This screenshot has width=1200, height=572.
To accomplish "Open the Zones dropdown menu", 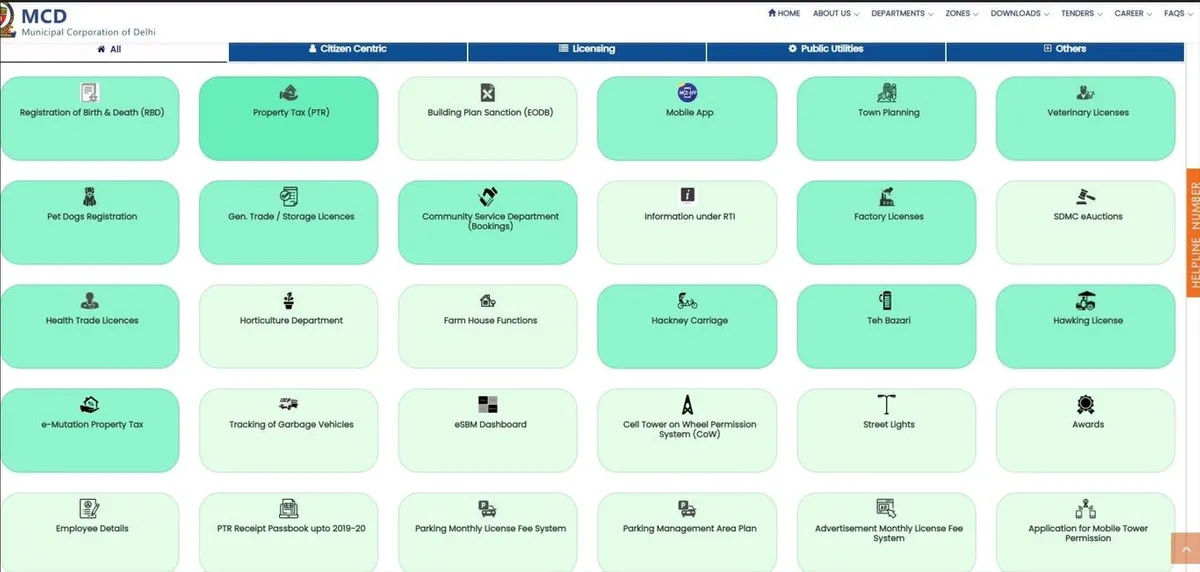I will 962,14.
